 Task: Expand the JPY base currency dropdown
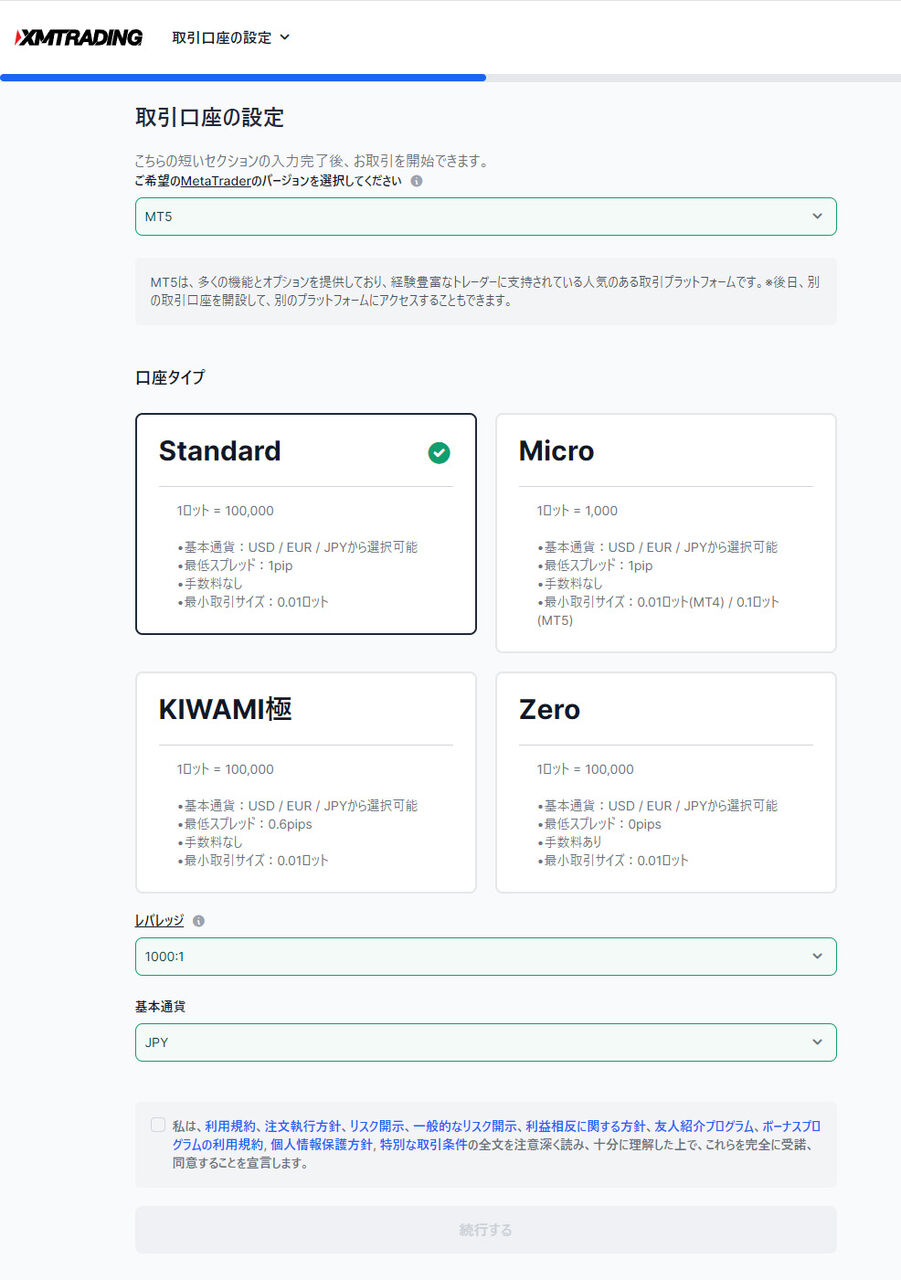pyautogui.click(x=486, y=1042)
